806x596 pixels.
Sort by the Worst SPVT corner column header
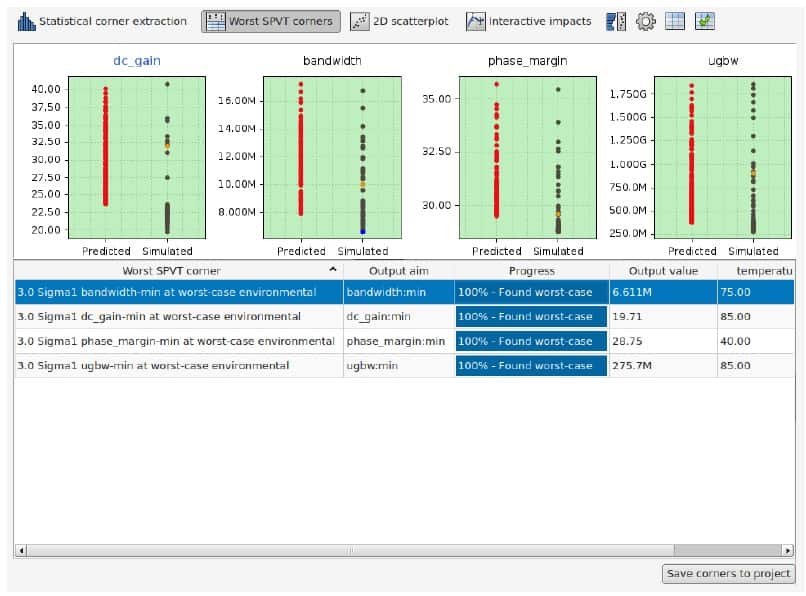pos(178,270)
